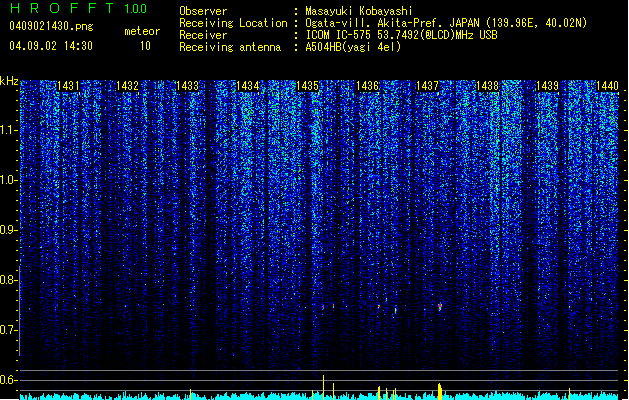The height and width of the screenshot is (400, 629).
Task: Click the 1.1 frequency axis label
Action: tap(8, 130)
